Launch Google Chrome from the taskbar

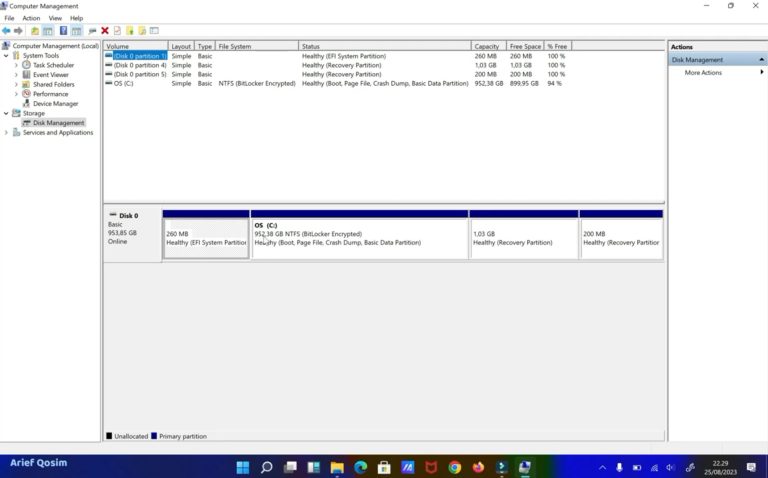click(455, 467)
